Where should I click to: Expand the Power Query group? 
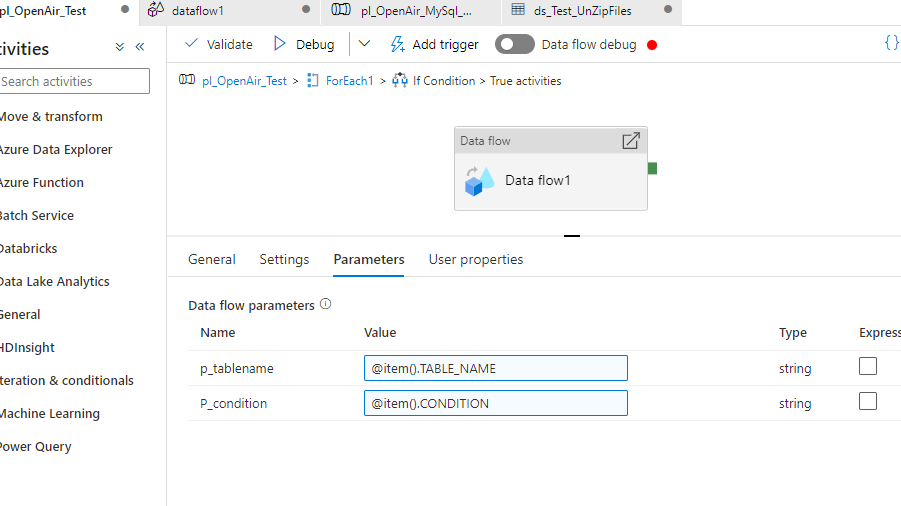coord(36,447)
